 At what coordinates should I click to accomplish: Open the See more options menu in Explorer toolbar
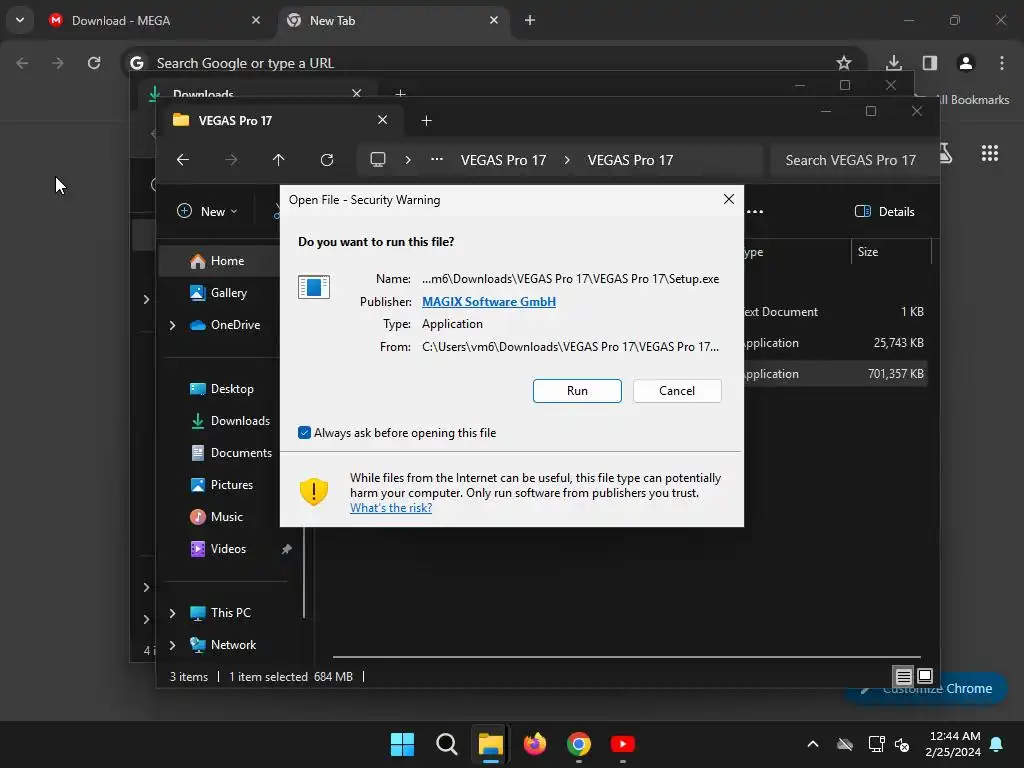tap(755, 212)
